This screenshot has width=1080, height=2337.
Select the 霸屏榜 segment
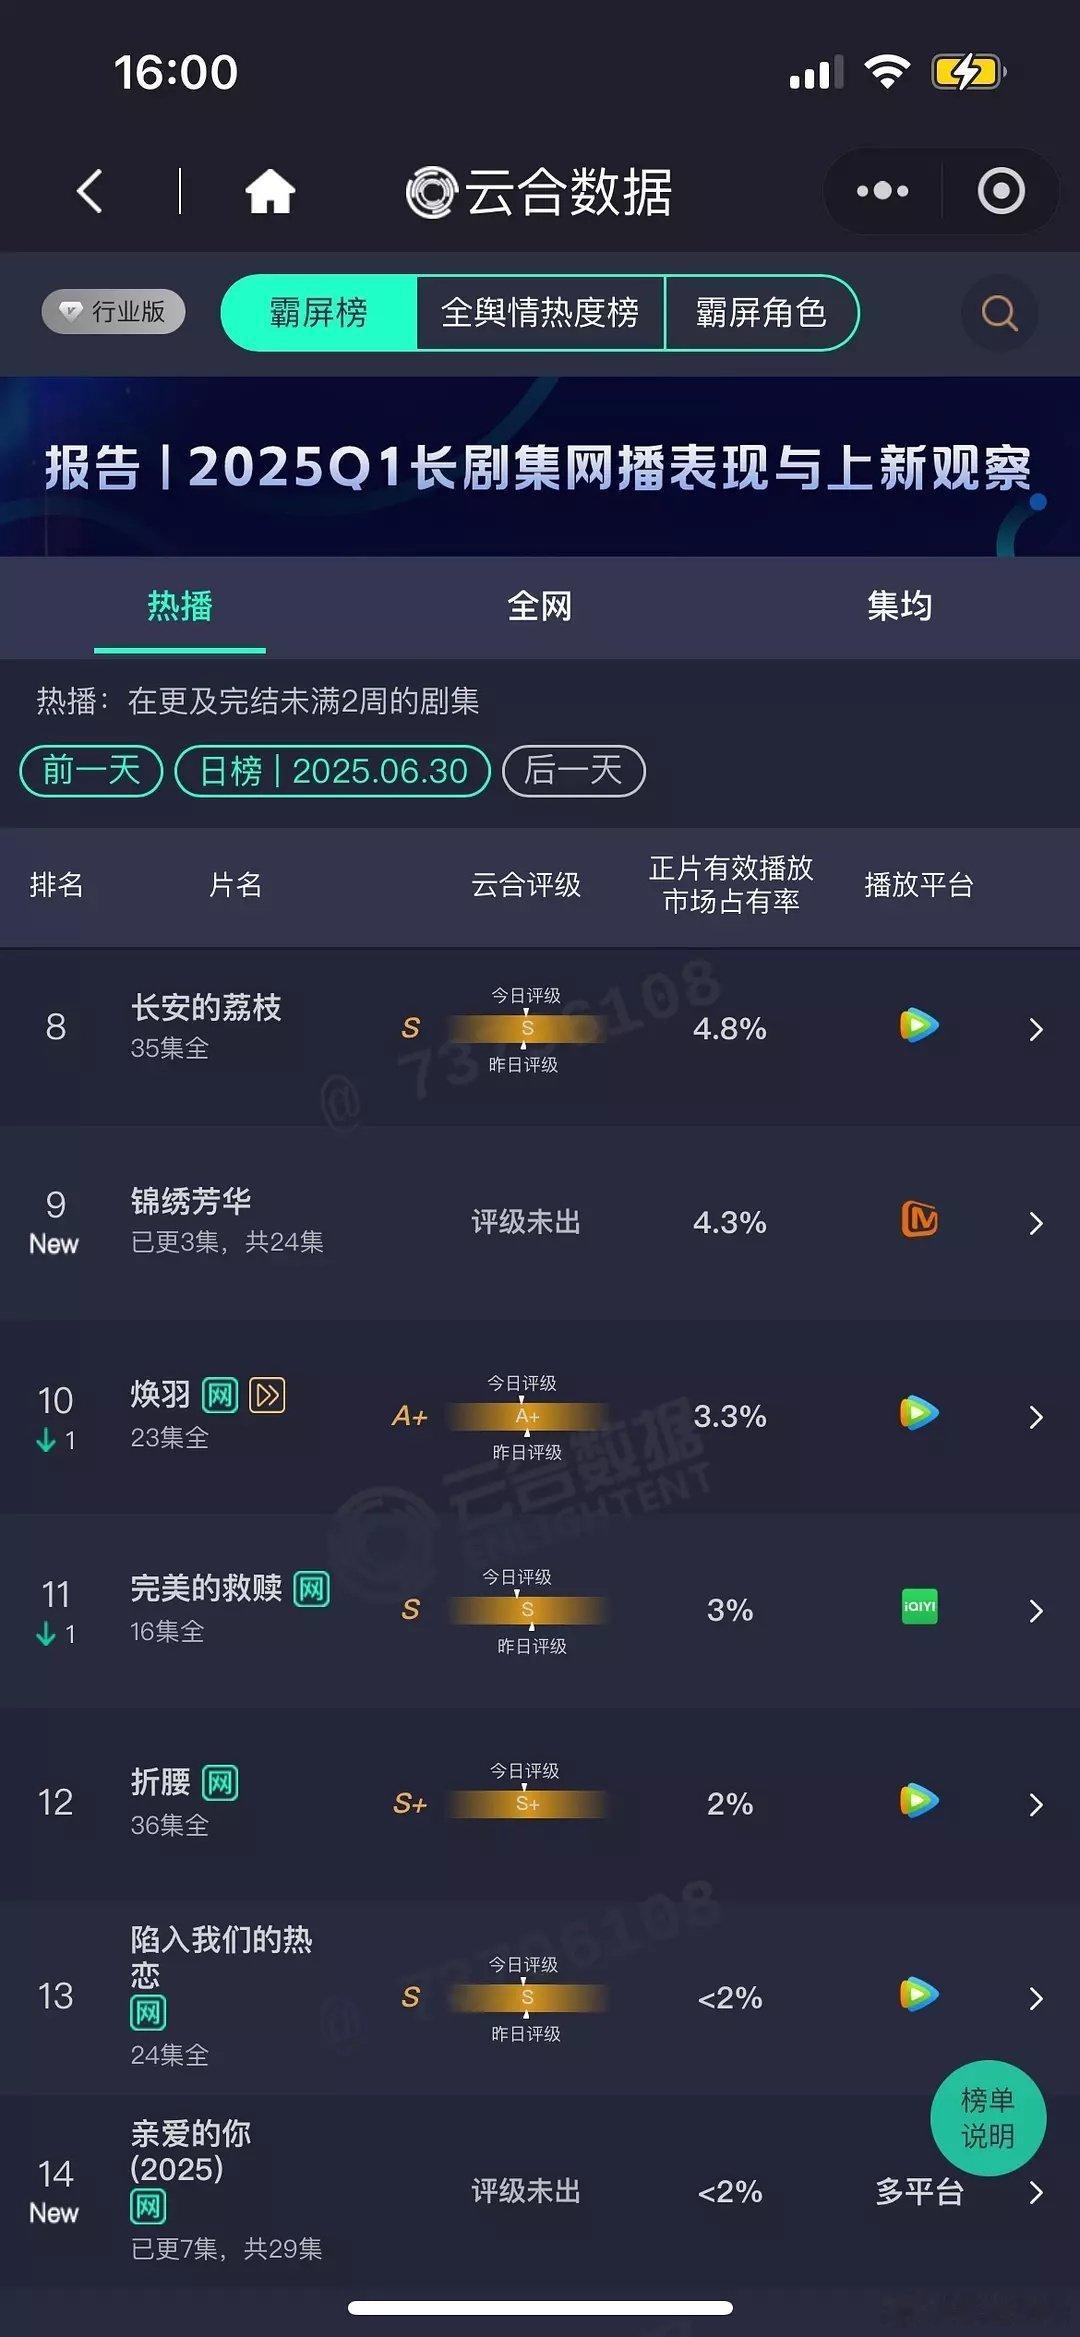(x=319, y=313)
